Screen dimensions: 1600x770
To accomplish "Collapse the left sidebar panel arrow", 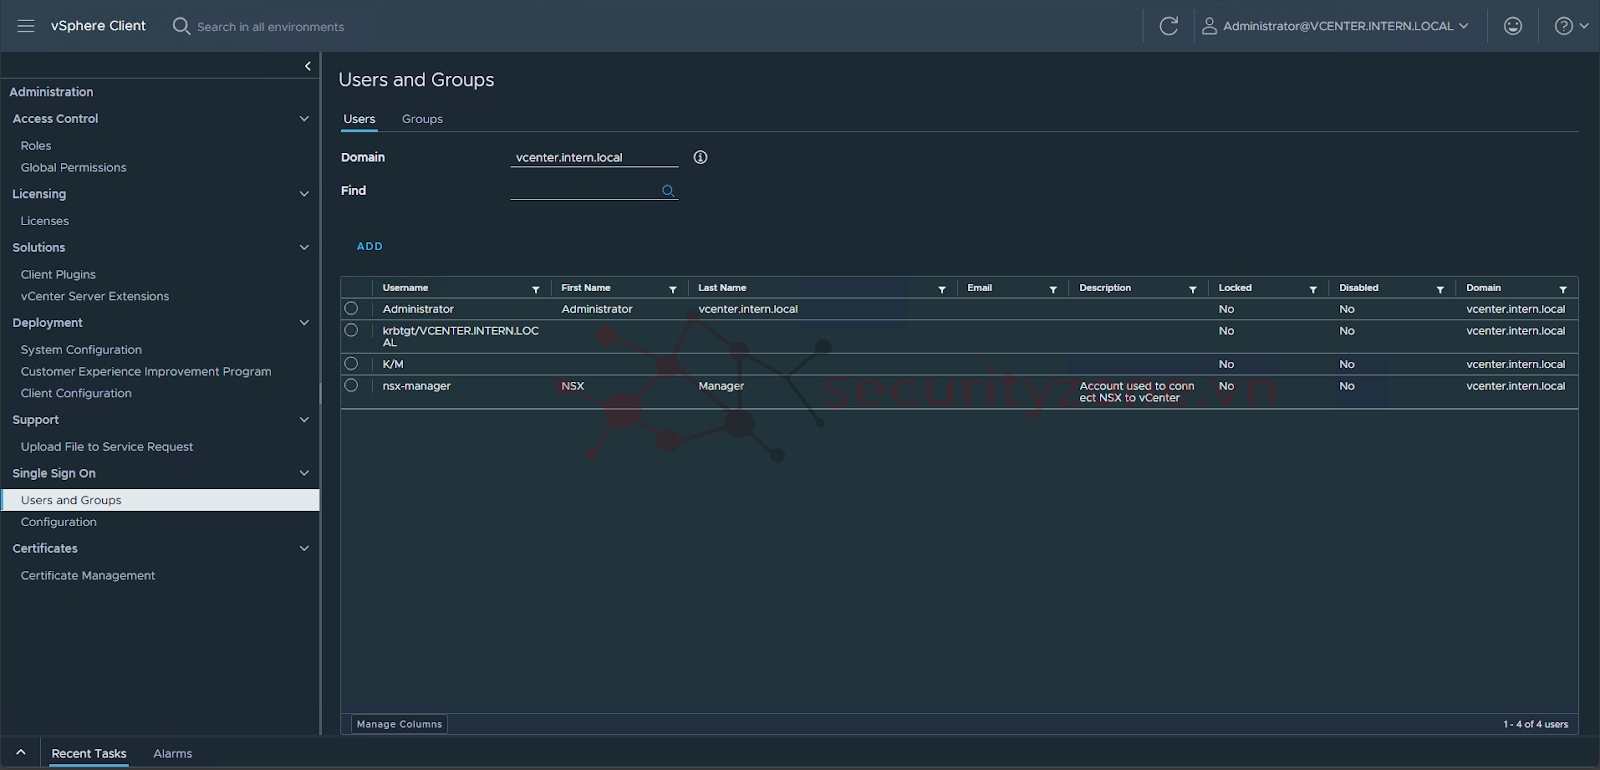I will coord(307,66).
